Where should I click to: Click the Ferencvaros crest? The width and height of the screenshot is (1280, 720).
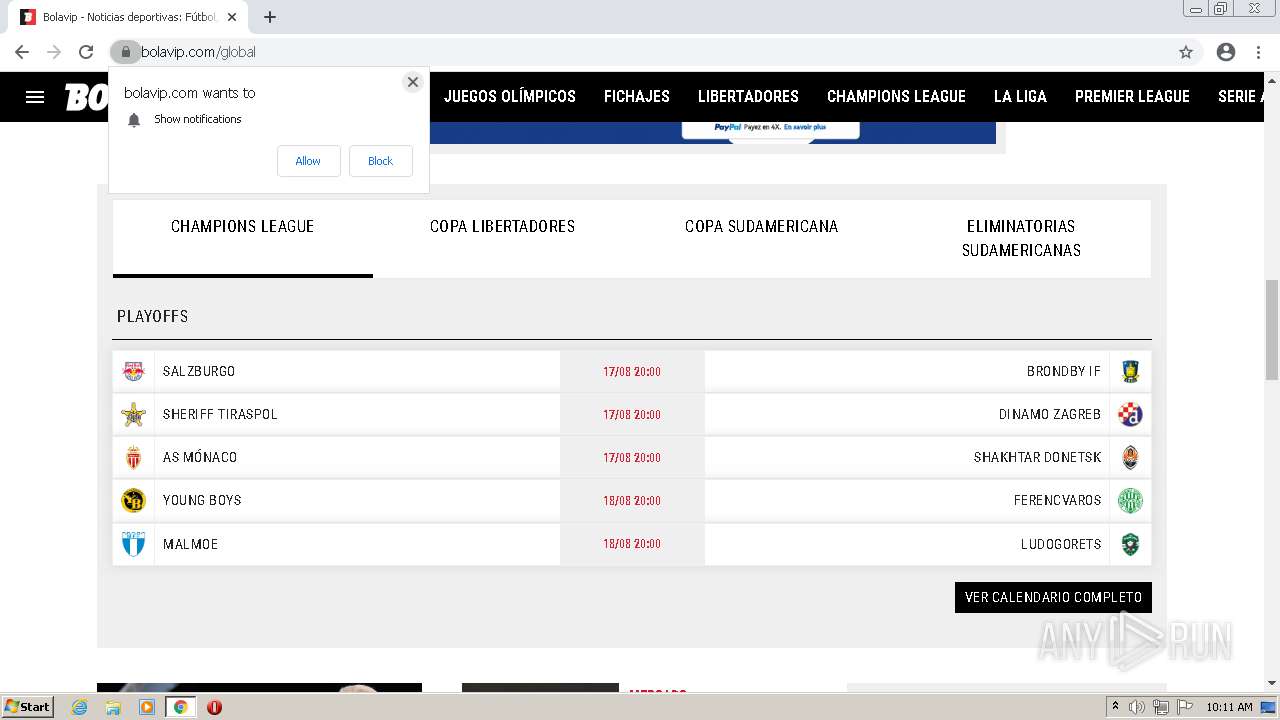(1130, 500)
